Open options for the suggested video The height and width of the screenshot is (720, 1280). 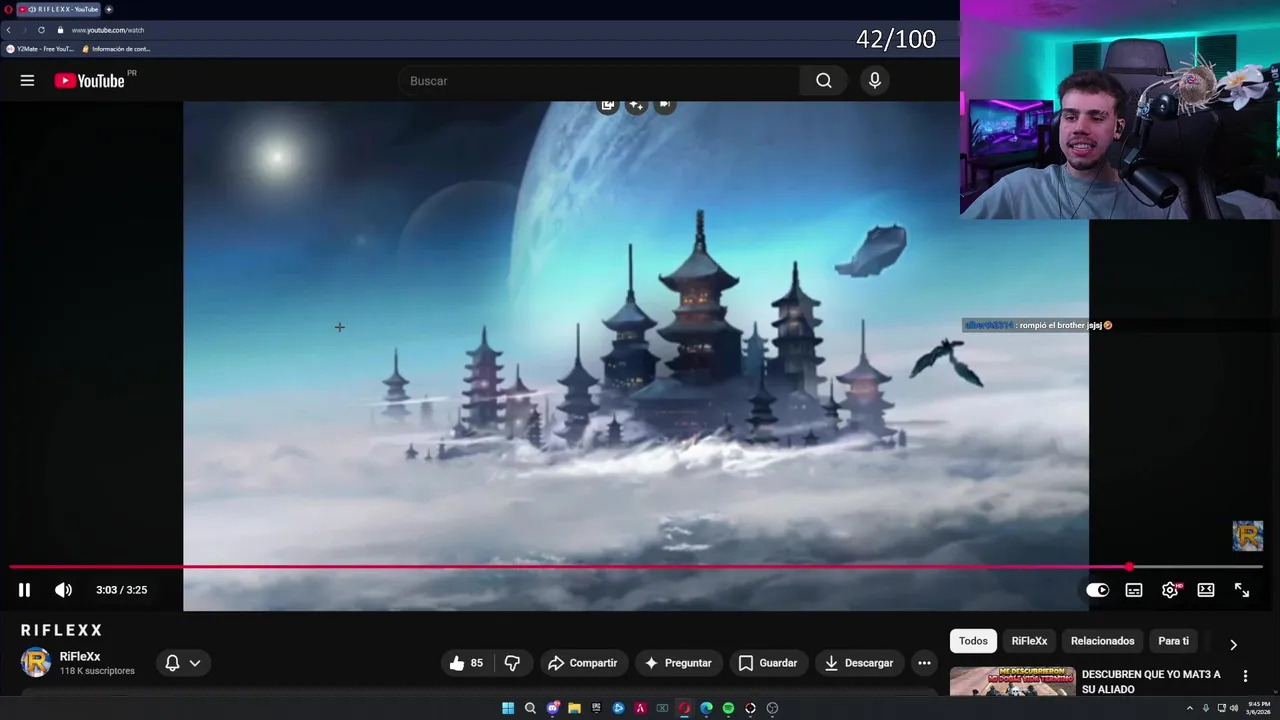coord(1245,676)
